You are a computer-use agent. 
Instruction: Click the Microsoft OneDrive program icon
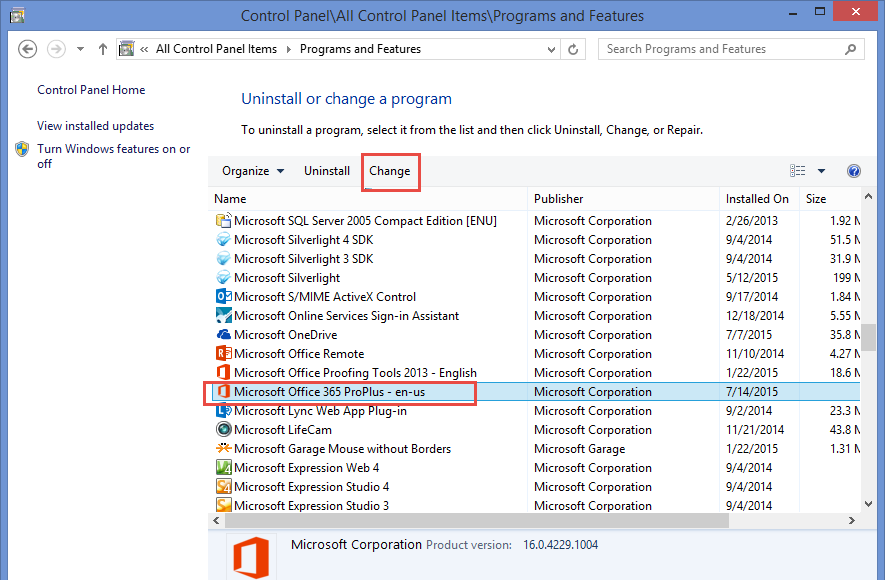(224, 335)
